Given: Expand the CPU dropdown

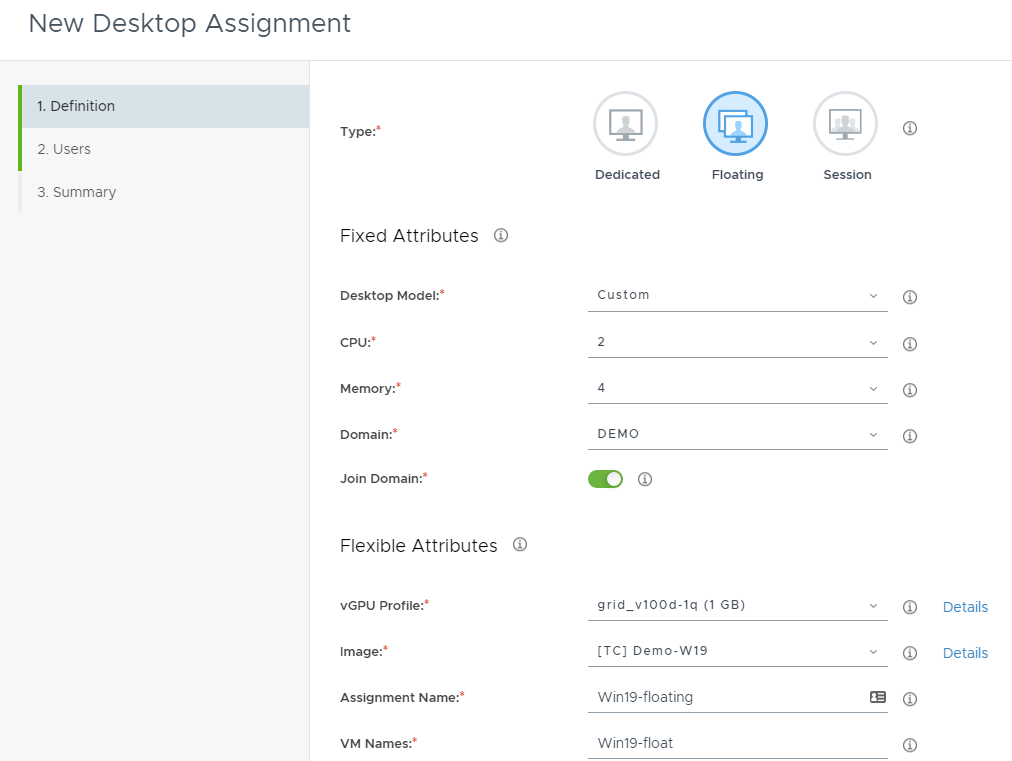Looking at the screenshot, I should (x=737, y=342).
